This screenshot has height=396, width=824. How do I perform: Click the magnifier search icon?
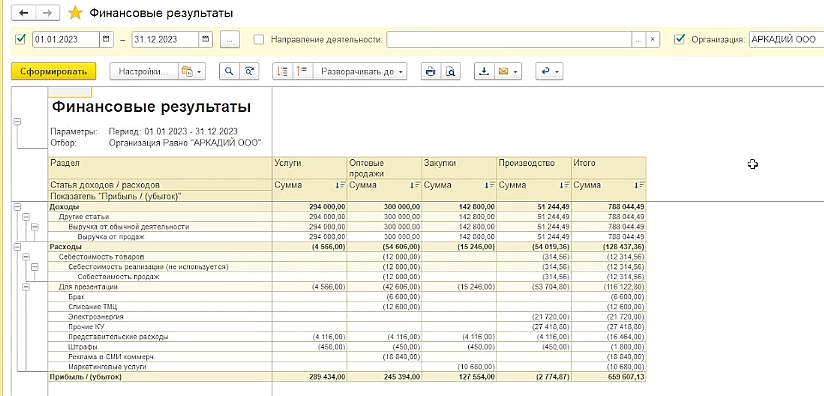click(x=229, y=71)
